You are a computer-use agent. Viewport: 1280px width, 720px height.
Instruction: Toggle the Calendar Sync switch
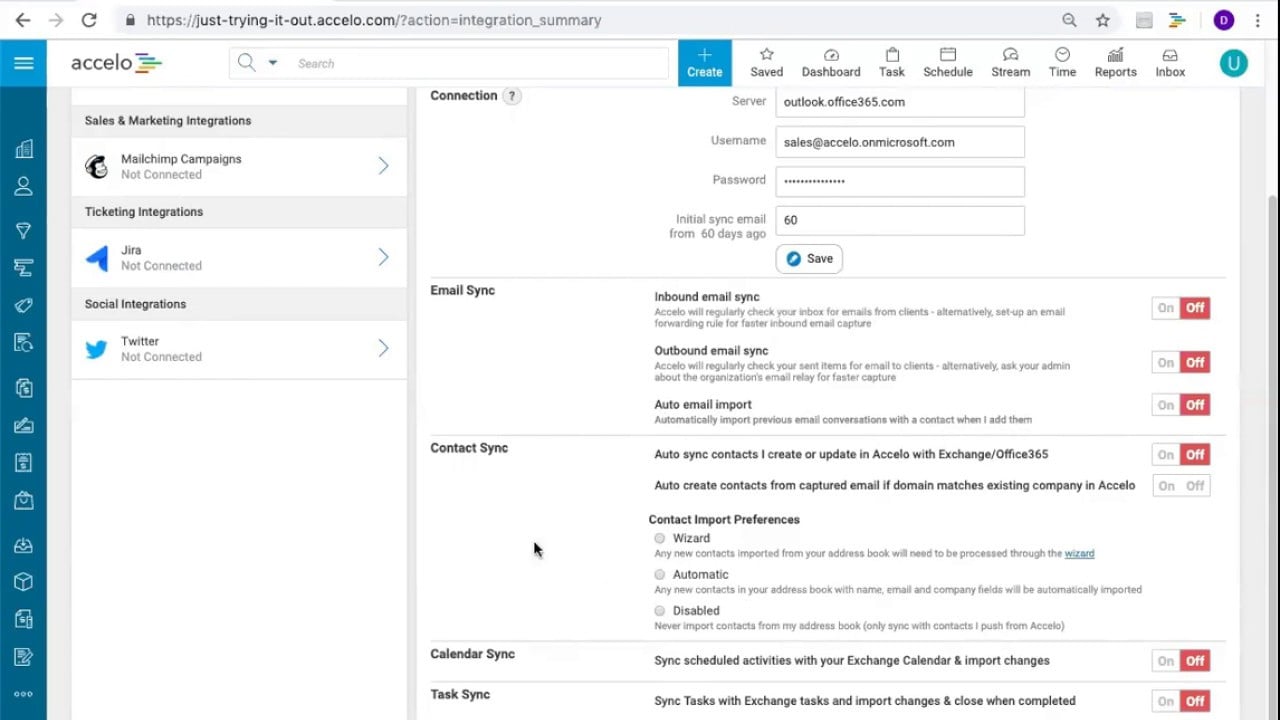[x=1180, y=661]
